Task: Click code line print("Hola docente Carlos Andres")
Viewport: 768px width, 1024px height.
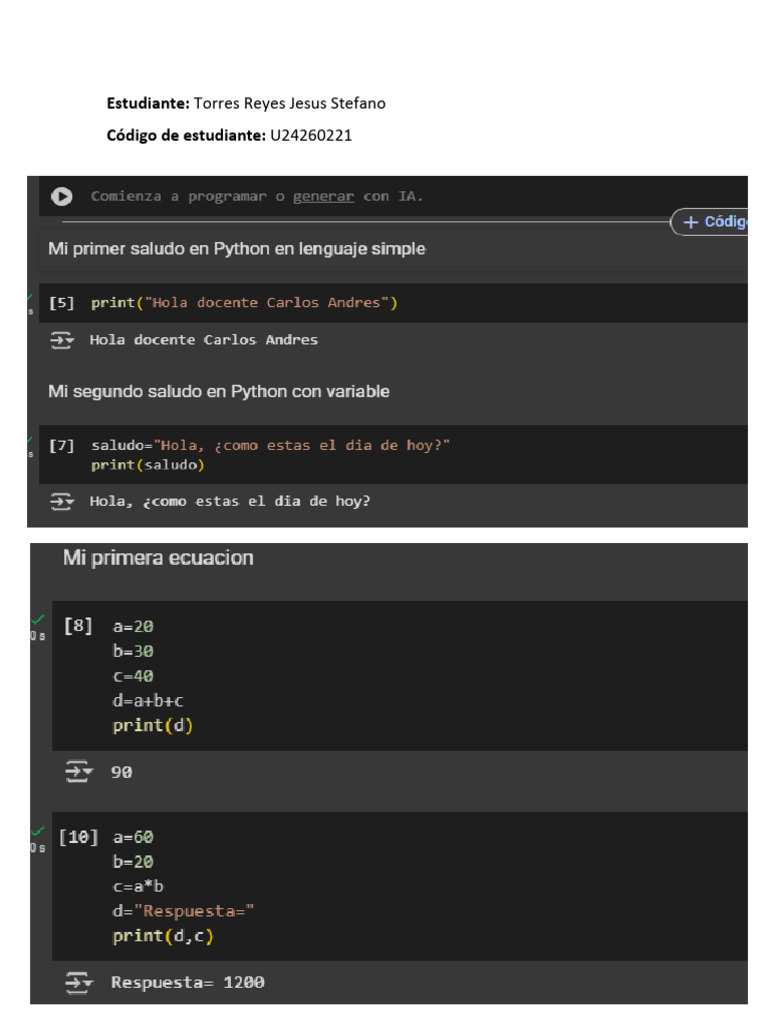Action: pyautogui.click(x=244, y=302)
